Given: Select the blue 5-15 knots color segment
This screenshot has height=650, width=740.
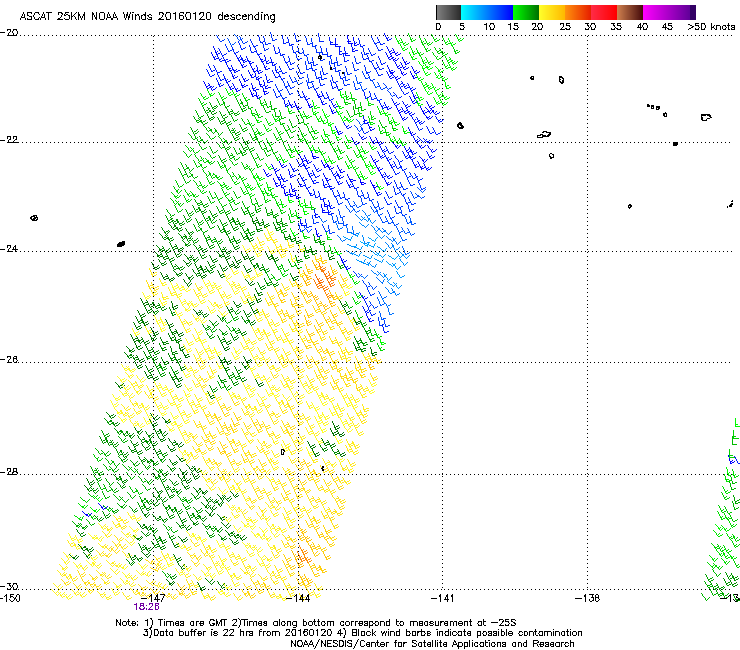Looking at the screenshot, I should pos(487,12).
